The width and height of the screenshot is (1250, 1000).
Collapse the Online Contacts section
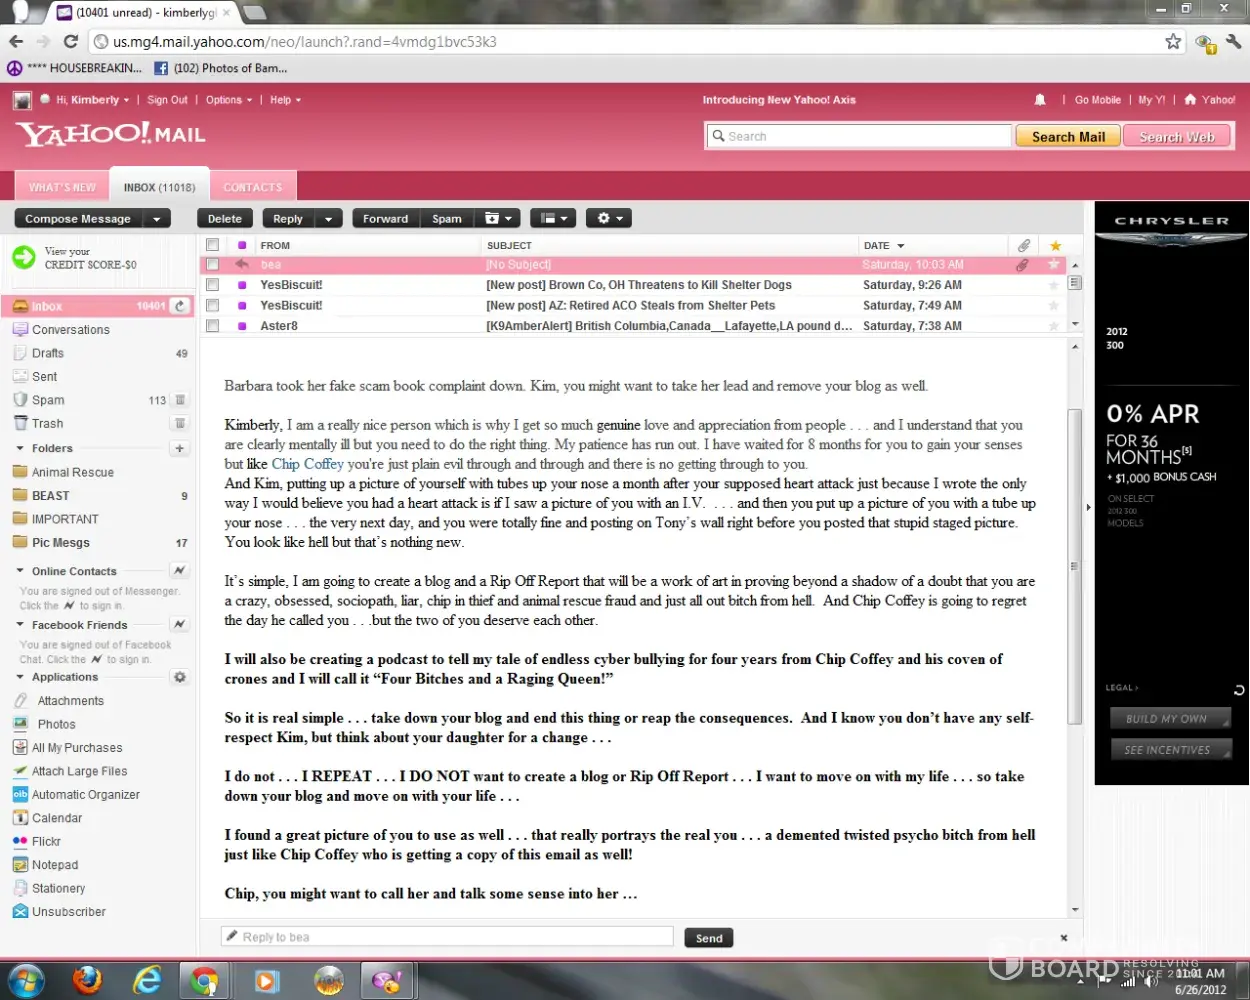pyautogui.click(x=20, y=571)
